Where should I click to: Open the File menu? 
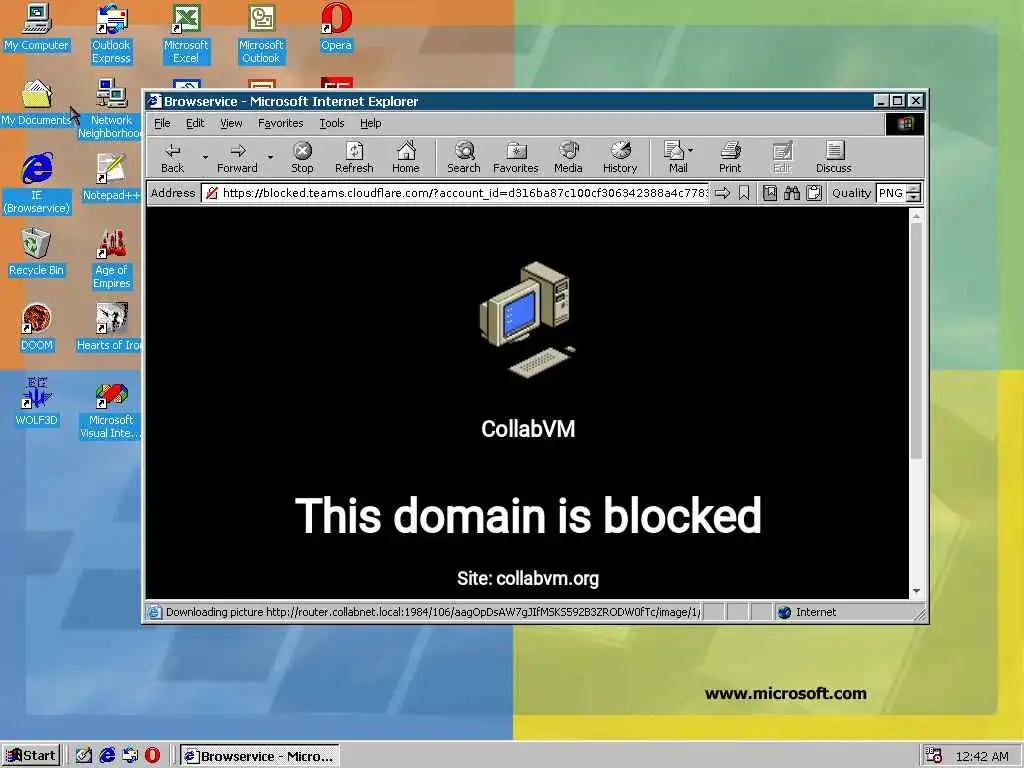(x=162, y=123)
